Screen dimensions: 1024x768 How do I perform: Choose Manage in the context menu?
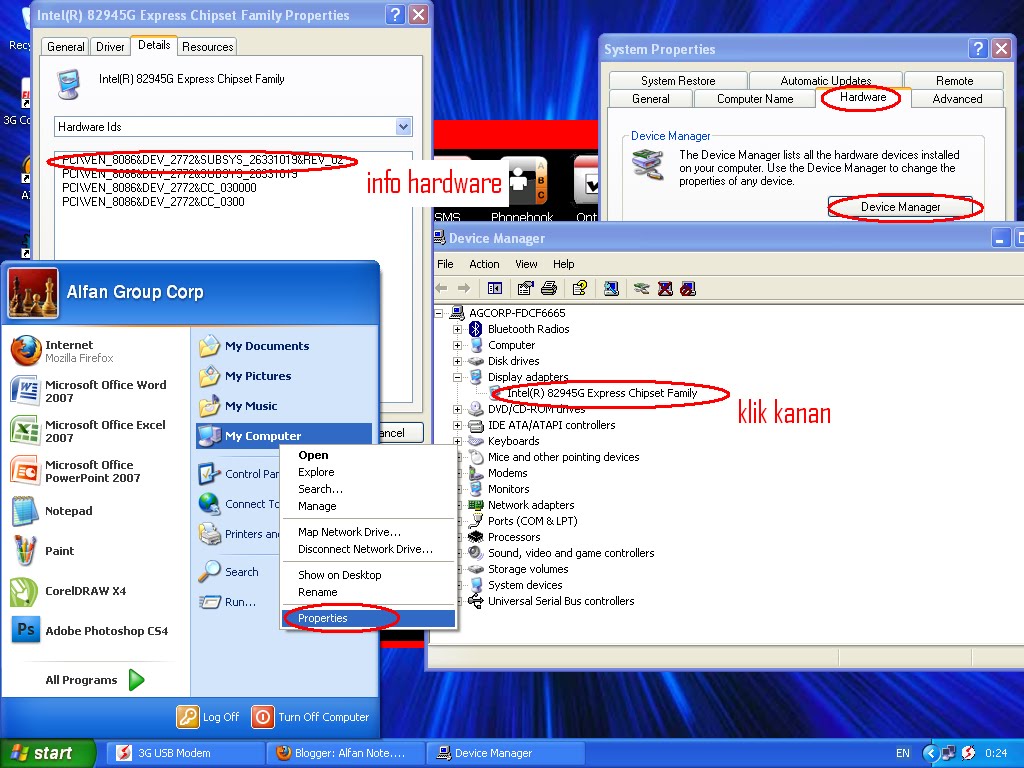tap(368, 506)
